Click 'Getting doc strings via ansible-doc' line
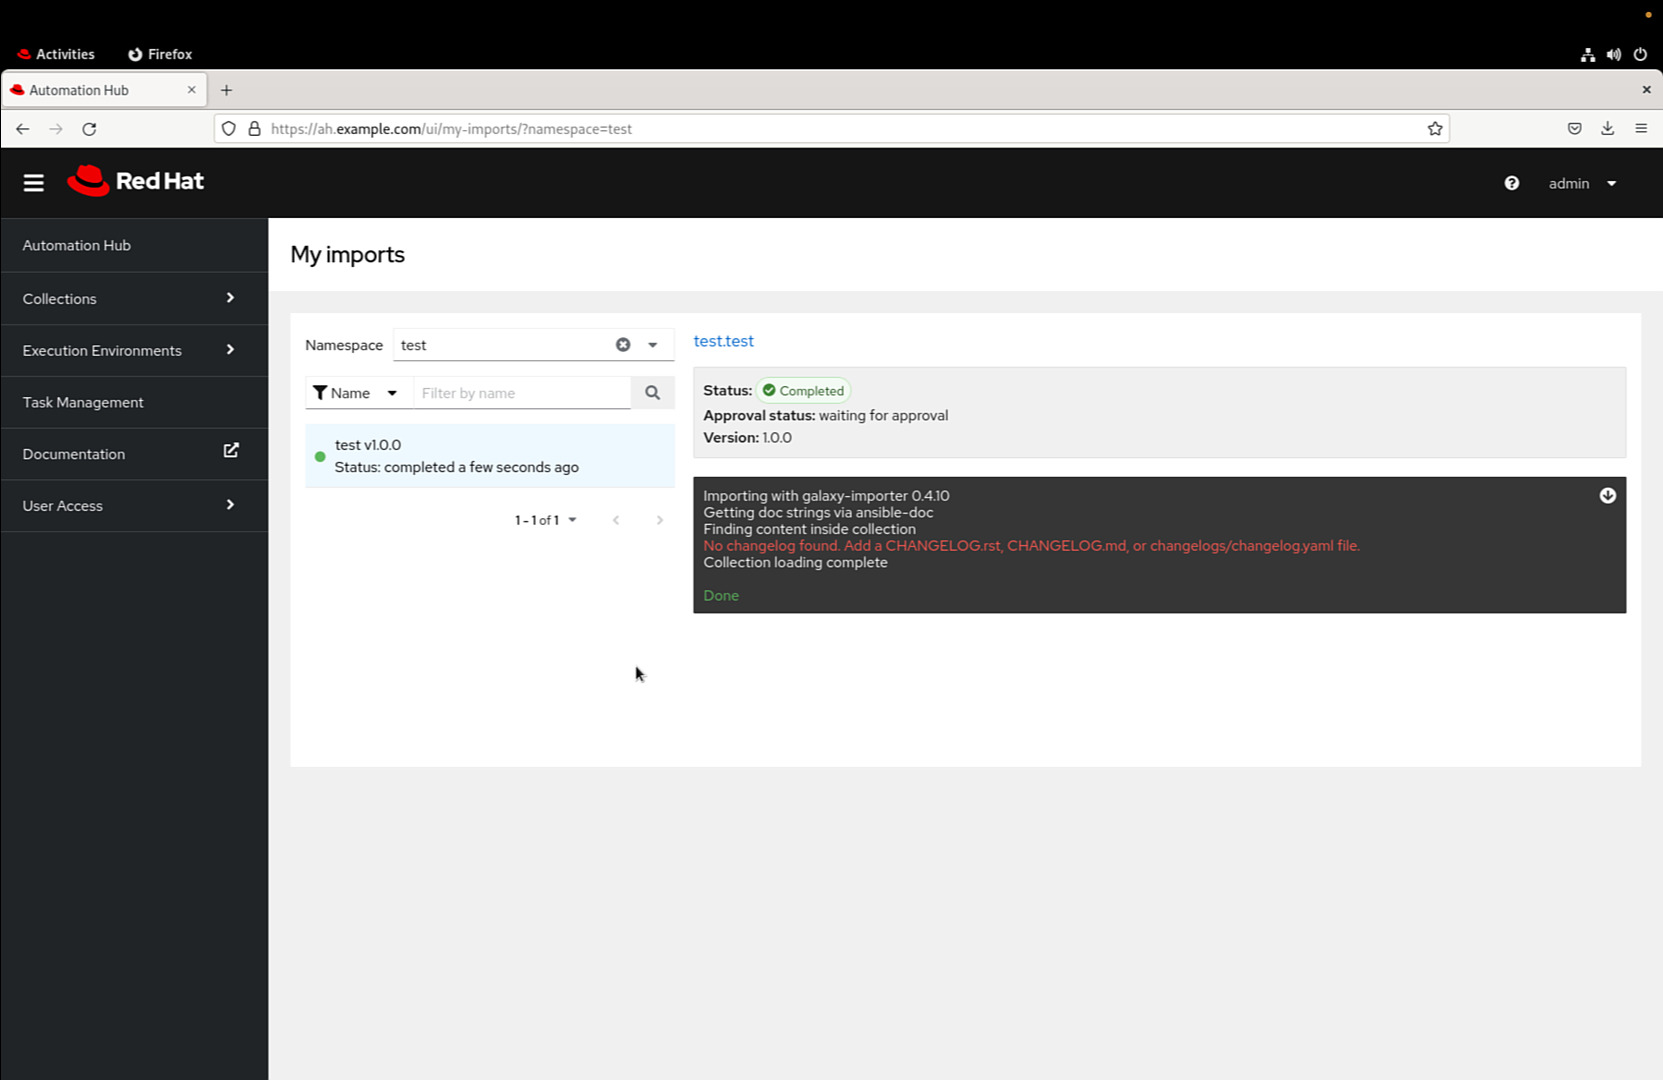1663x1080 pixels. coord(818,513)
